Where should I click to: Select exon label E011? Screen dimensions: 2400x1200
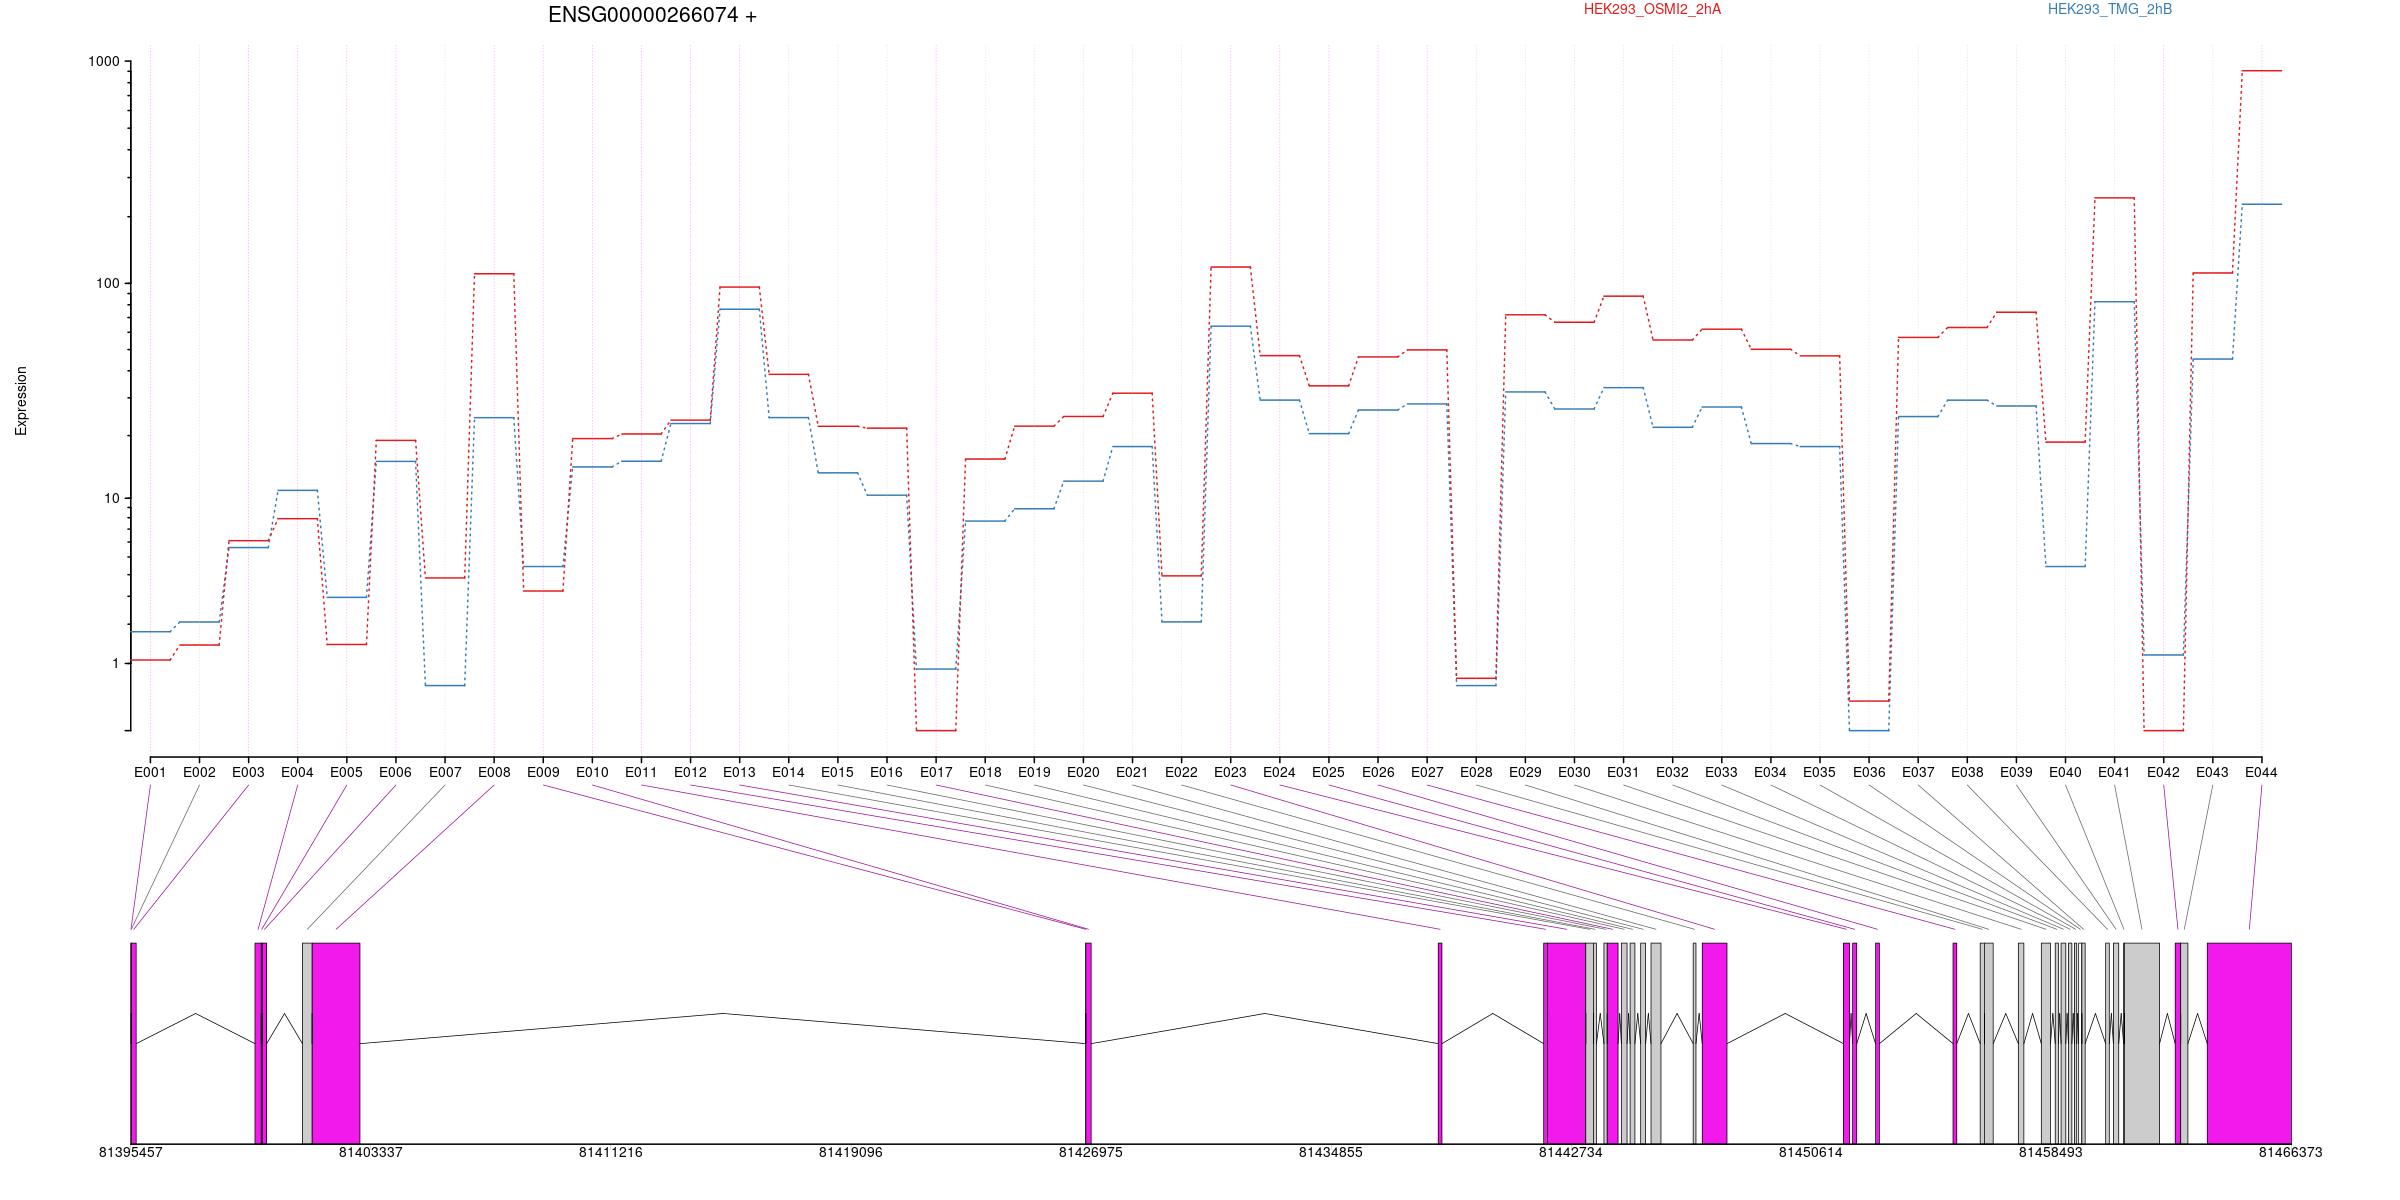coord(641,772)
